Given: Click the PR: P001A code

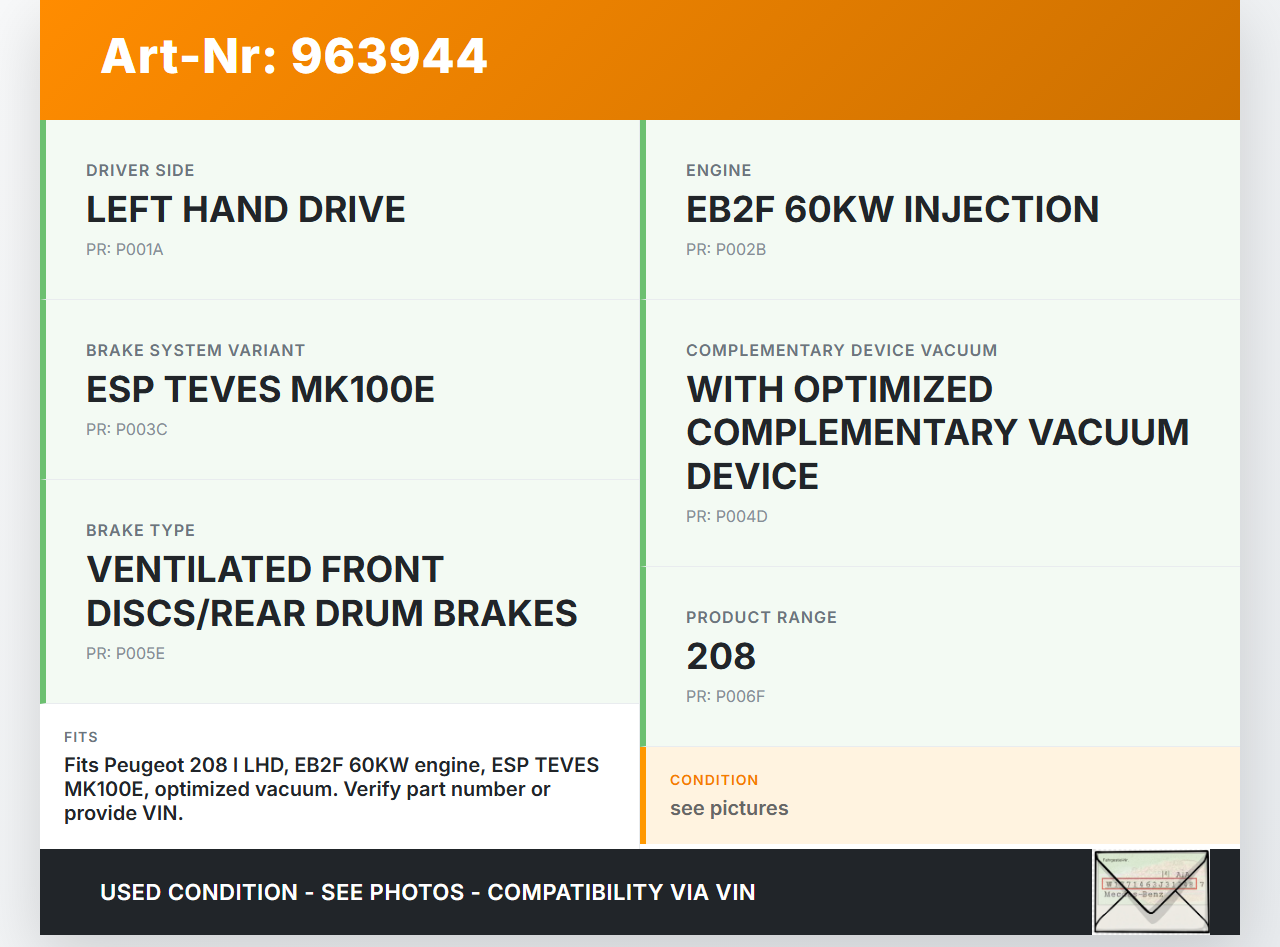Looking at the screenshot, I should (x=124, y=250).
